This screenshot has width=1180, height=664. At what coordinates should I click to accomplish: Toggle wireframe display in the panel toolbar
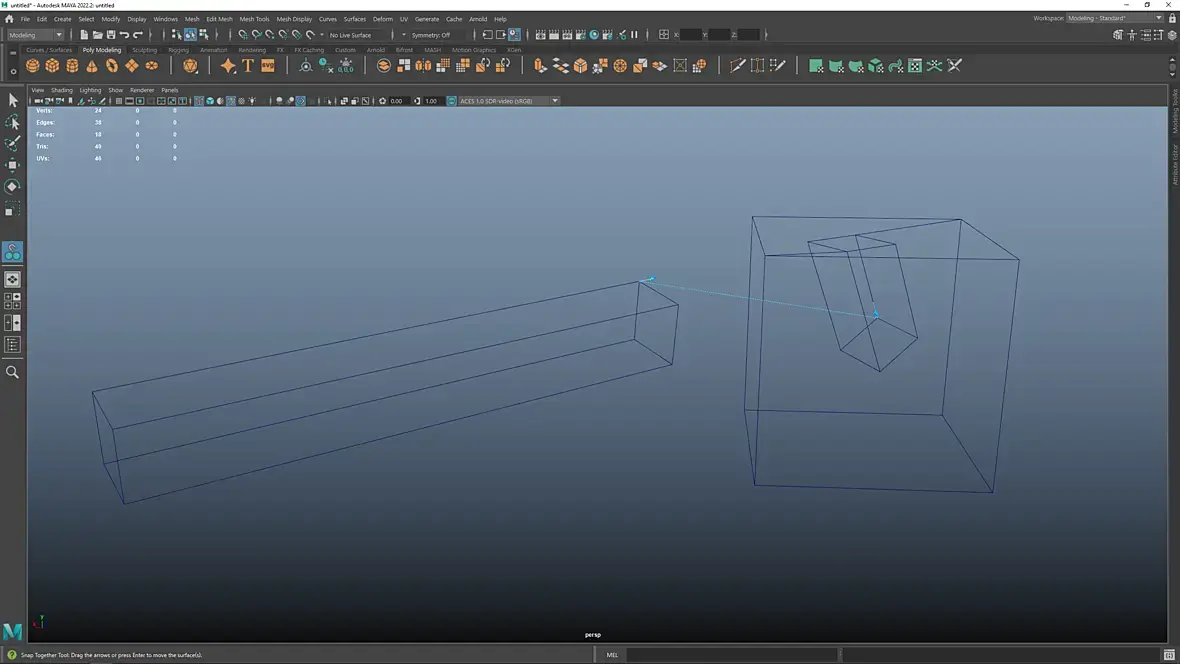tap(198, 101)
